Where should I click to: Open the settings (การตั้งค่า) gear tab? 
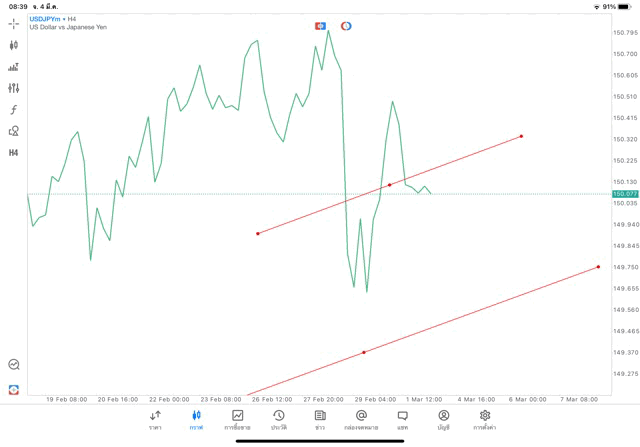coord(485,419)
